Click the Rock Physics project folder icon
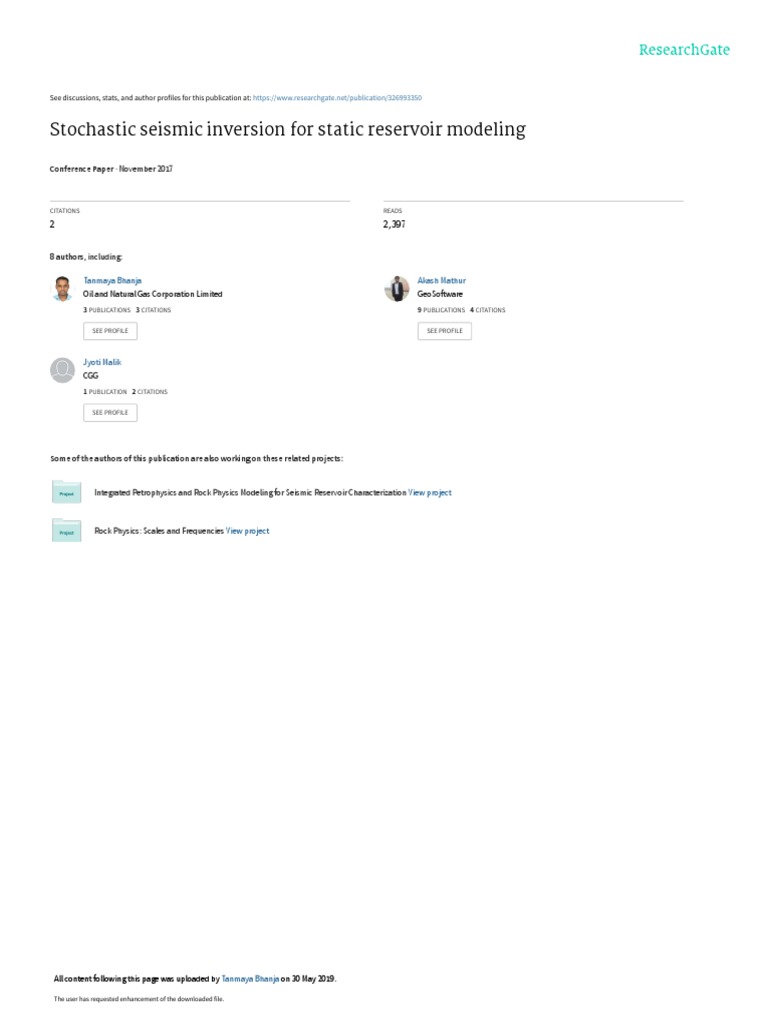768x1024 pixels. [x=66, y=531]
